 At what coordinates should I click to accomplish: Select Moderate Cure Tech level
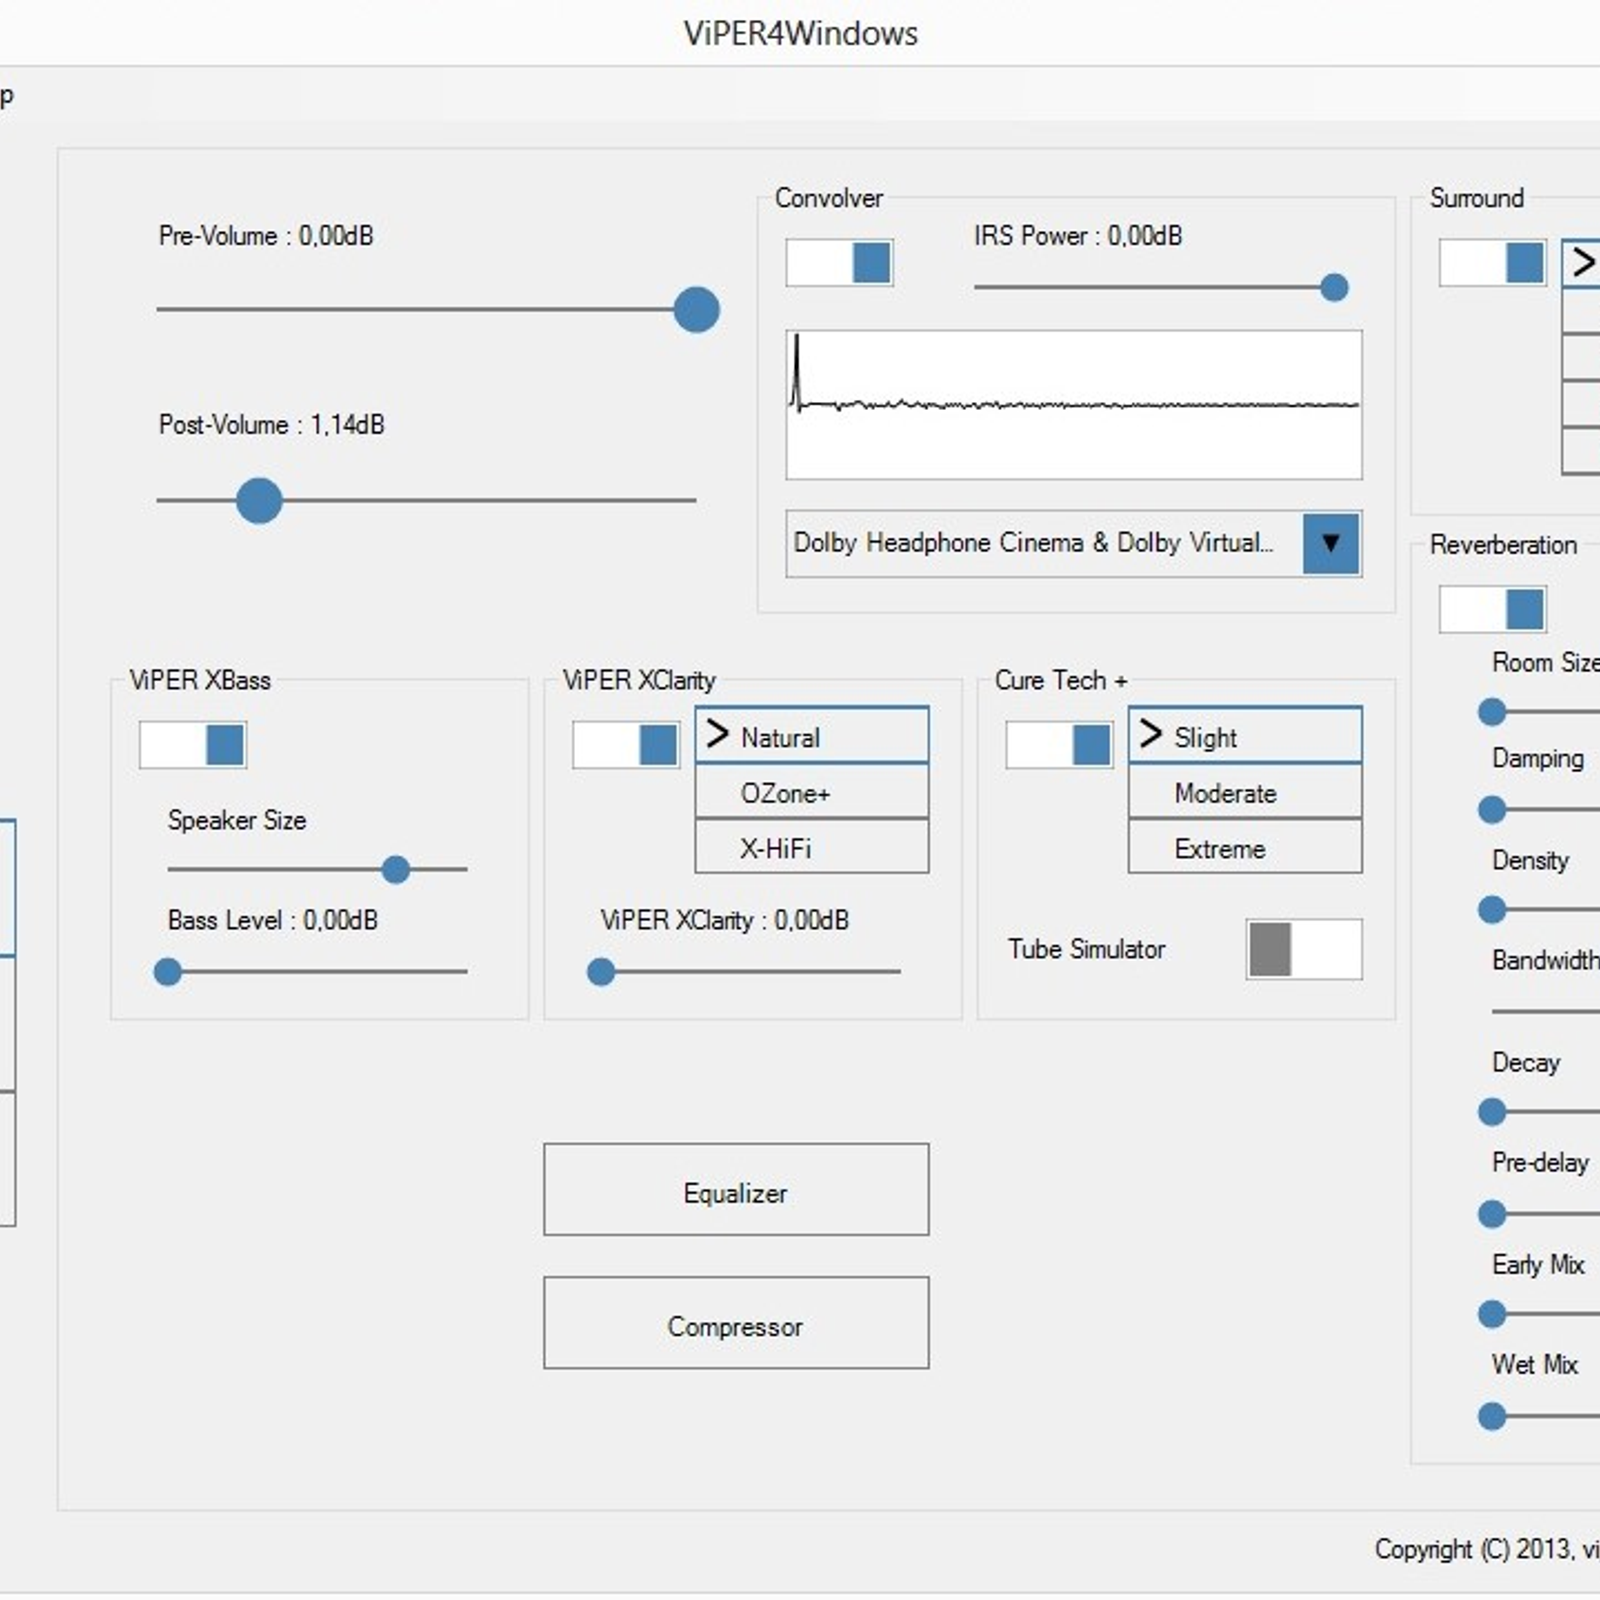1245,793
